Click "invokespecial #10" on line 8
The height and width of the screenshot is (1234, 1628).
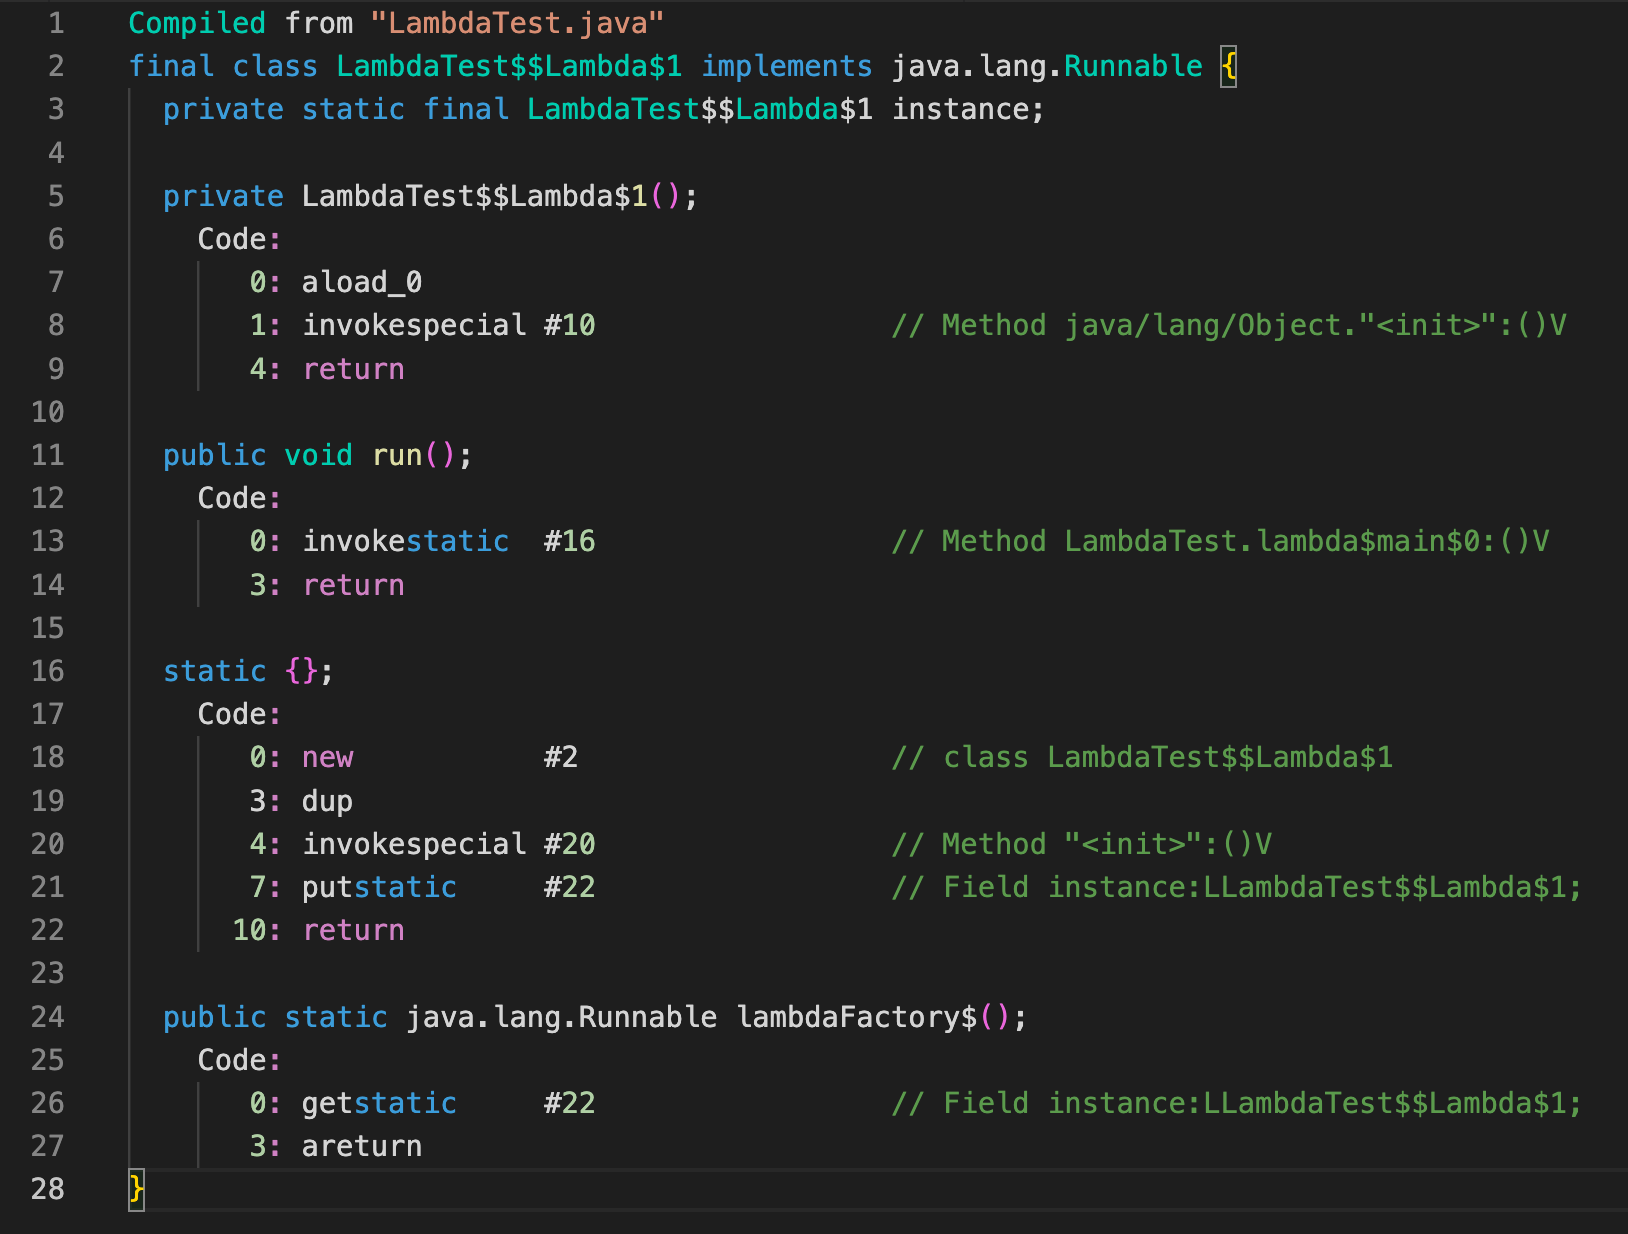(449, 325)
